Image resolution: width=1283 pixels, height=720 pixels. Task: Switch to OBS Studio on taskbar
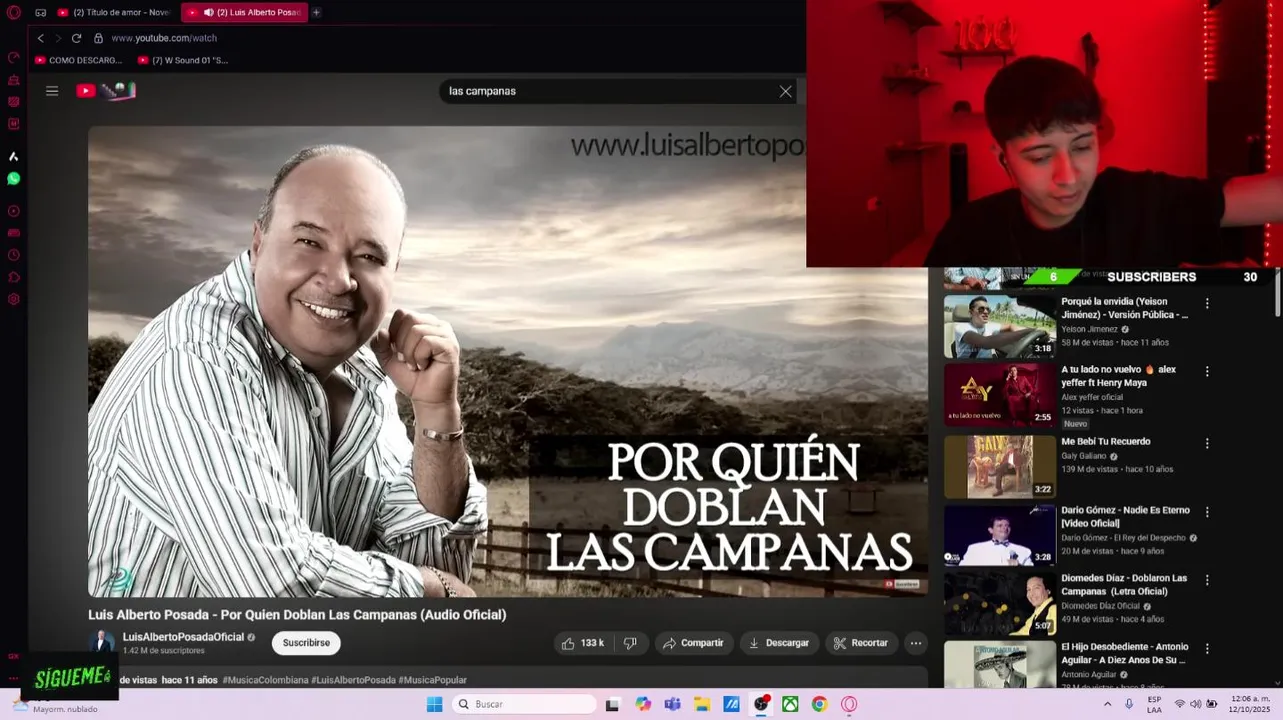[761, 704]
